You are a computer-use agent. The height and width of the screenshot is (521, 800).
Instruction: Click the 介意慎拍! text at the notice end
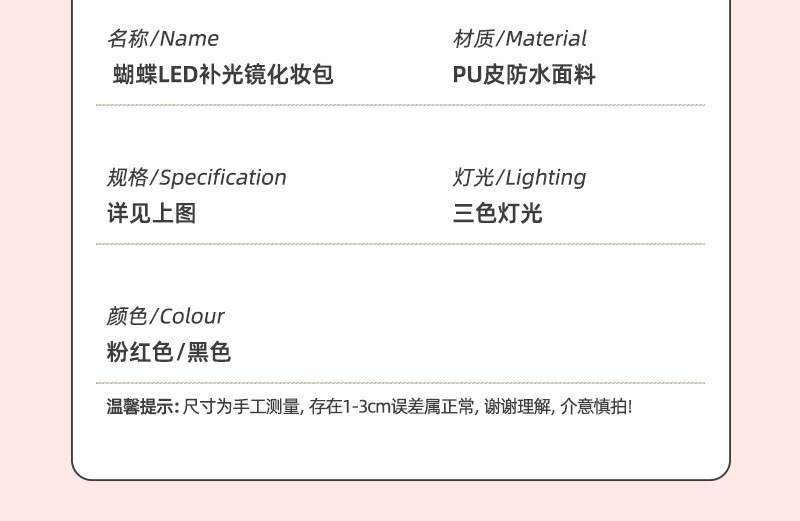(596, 407)
